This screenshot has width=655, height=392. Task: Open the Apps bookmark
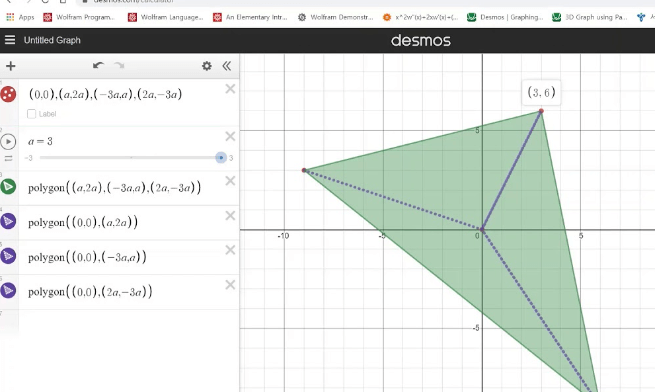tap(20, 17)
